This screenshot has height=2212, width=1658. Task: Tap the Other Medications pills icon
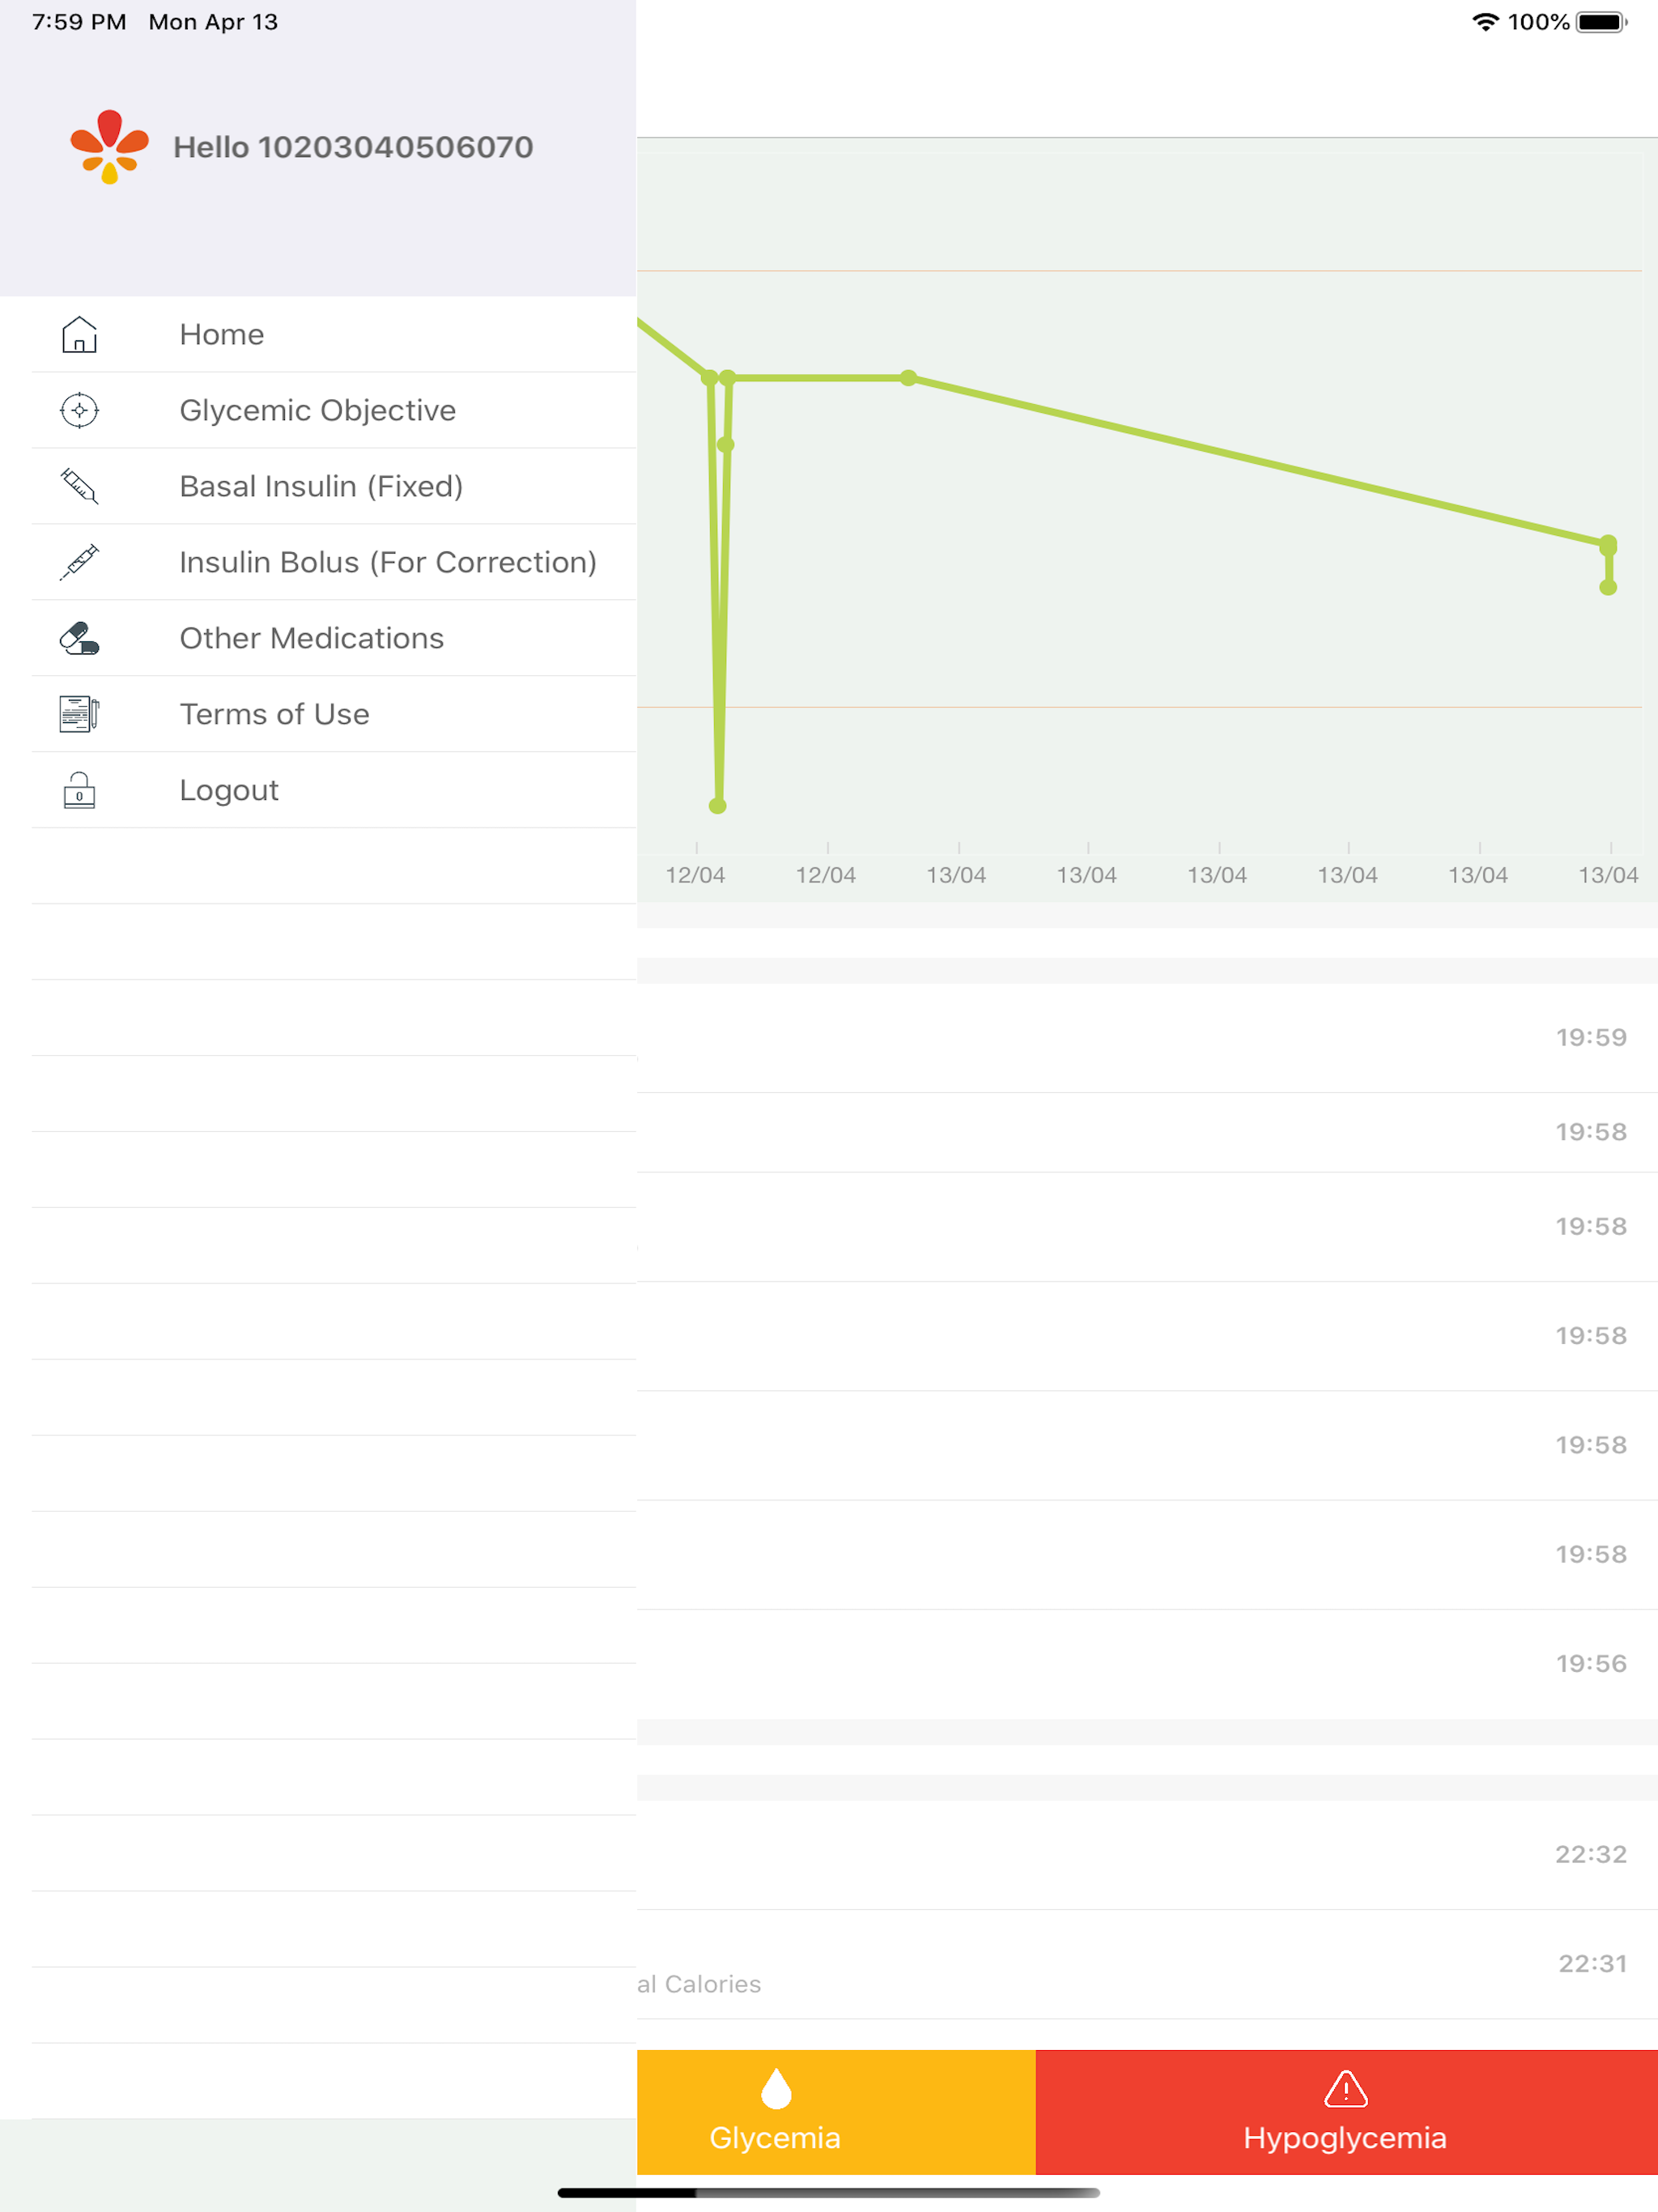coord(79,638)
